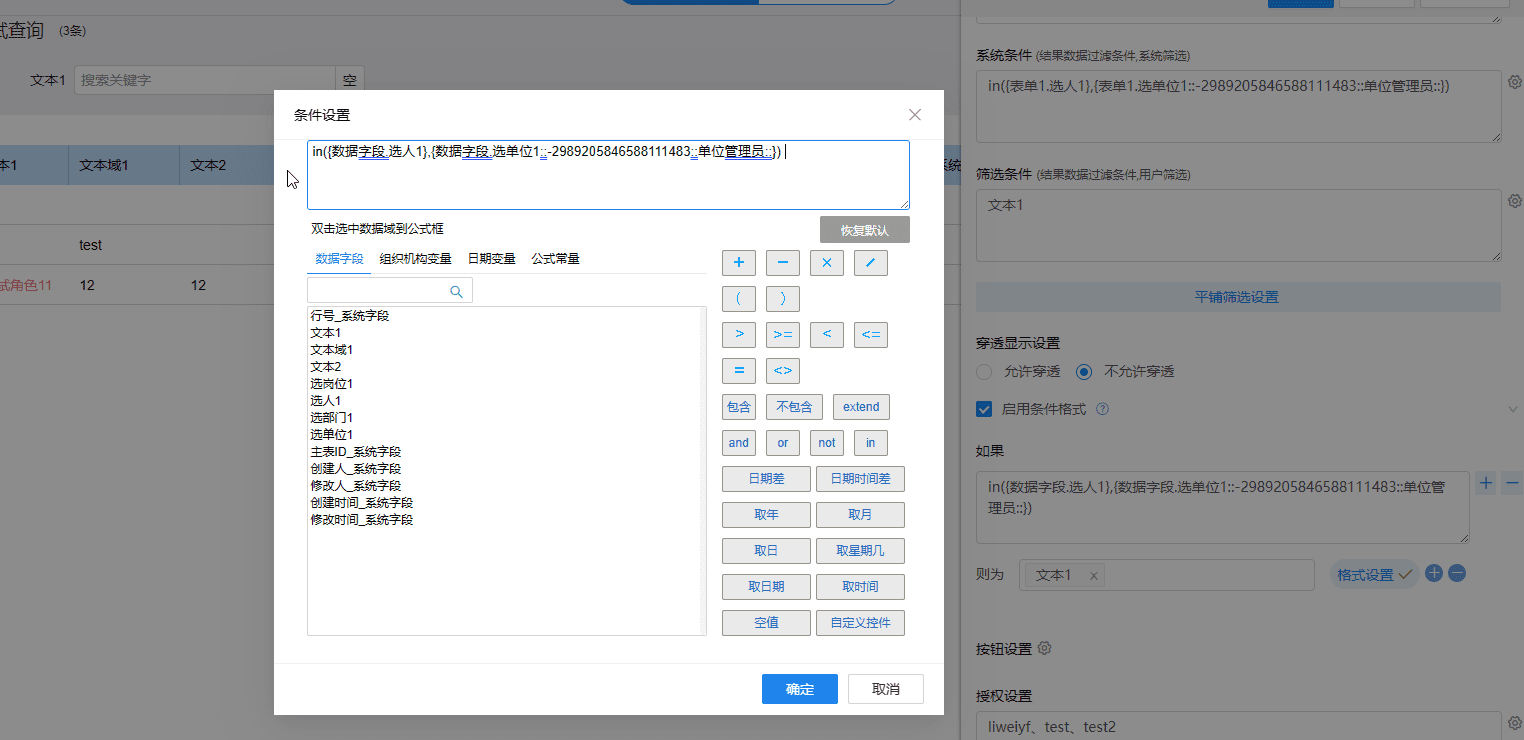Select 允许穿透 radio option
This screenshot has width=1524, height=740.
[x=984, y=371]
